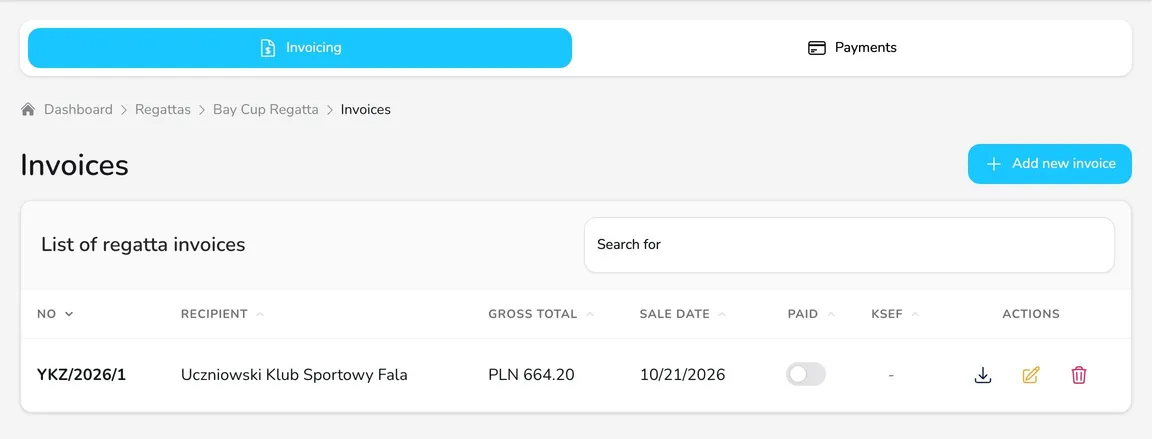Click the Invoices breadcrumb text
Image resolution: width=1152 pixels, height=439 pixels.
tap(366, 109)
